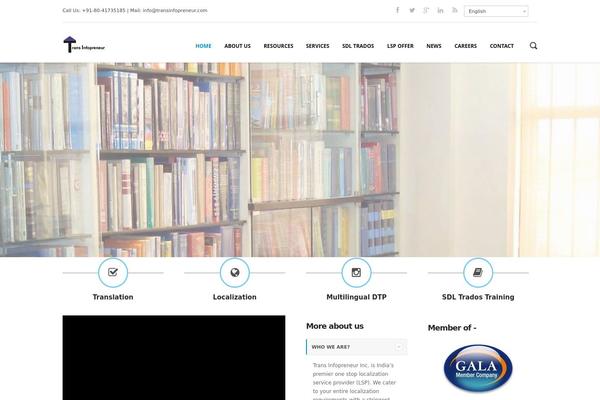600x400 pixels.
Task: Click the black video player area
Action: [174, 358]
